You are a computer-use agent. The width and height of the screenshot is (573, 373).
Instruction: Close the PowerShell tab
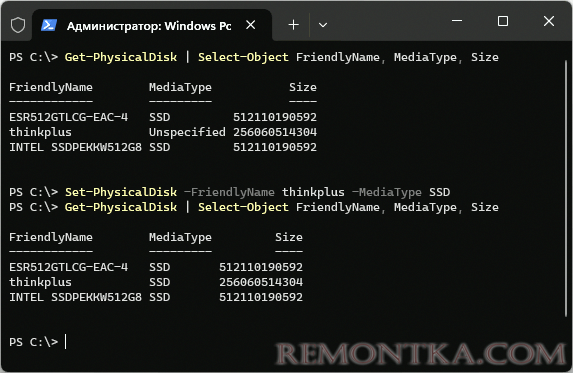pyautogui.click(x=251, y=25)
